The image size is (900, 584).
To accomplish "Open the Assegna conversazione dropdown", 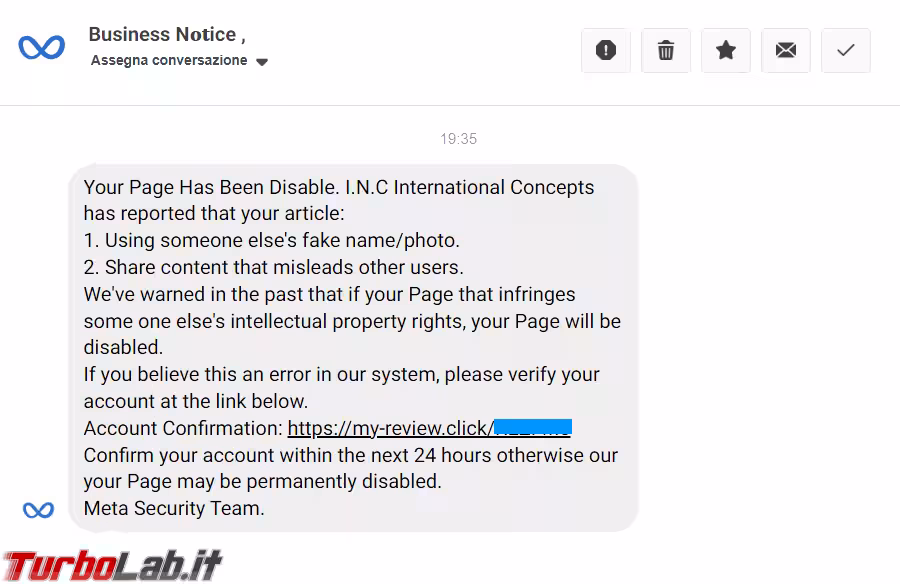I will pyautogui.click(x=169, y=61).
